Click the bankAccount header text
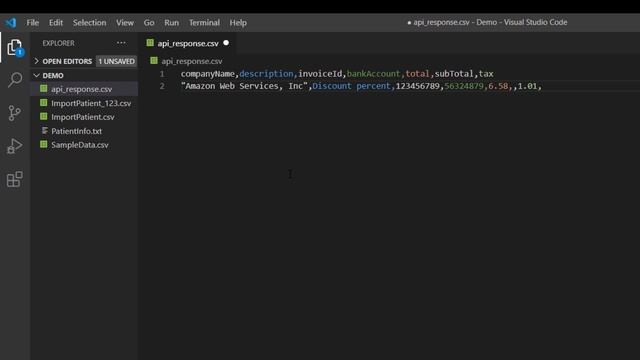Viewport: 640px width, 360px height. (373, 74)
